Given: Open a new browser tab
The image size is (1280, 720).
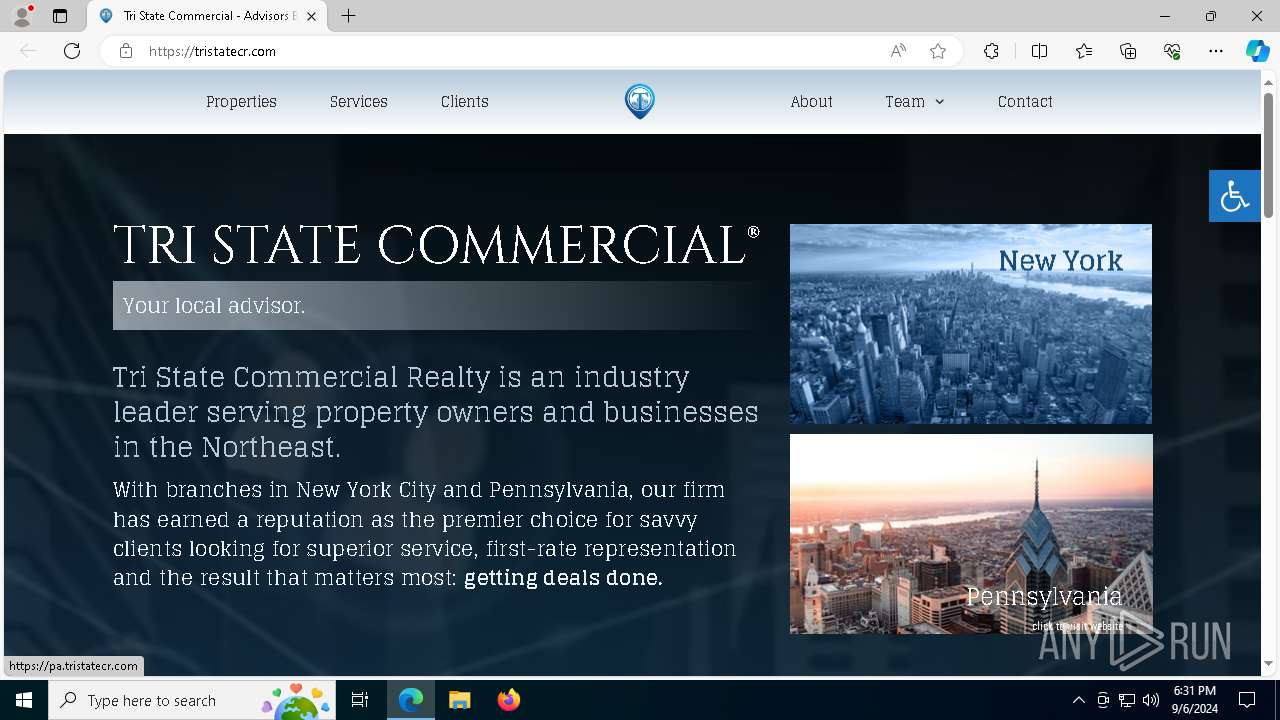Looking at the screenshot, I should [348, 16].
